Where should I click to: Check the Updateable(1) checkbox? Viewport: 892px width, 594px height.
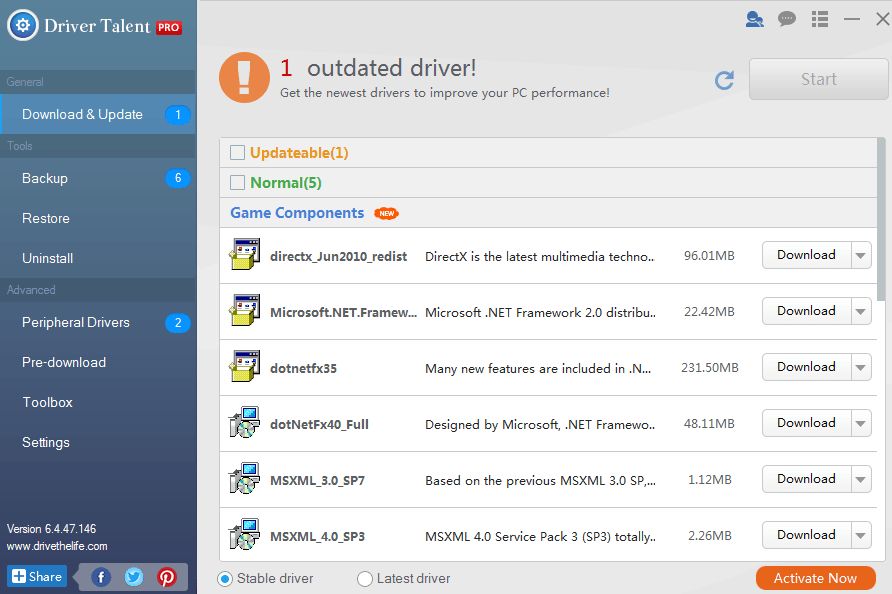(237, 152)
